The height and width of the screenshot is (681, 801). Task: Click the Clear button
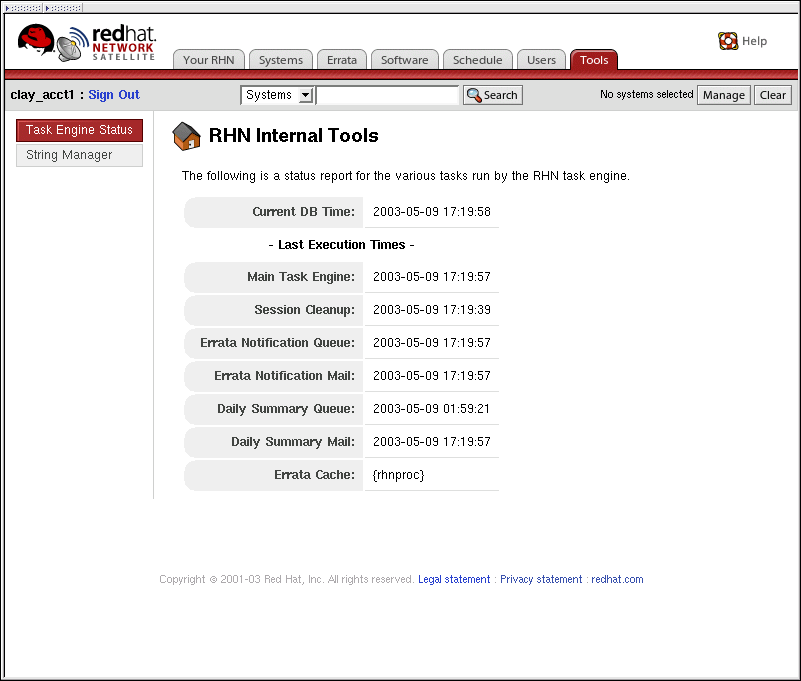click(x=773, y=95)
